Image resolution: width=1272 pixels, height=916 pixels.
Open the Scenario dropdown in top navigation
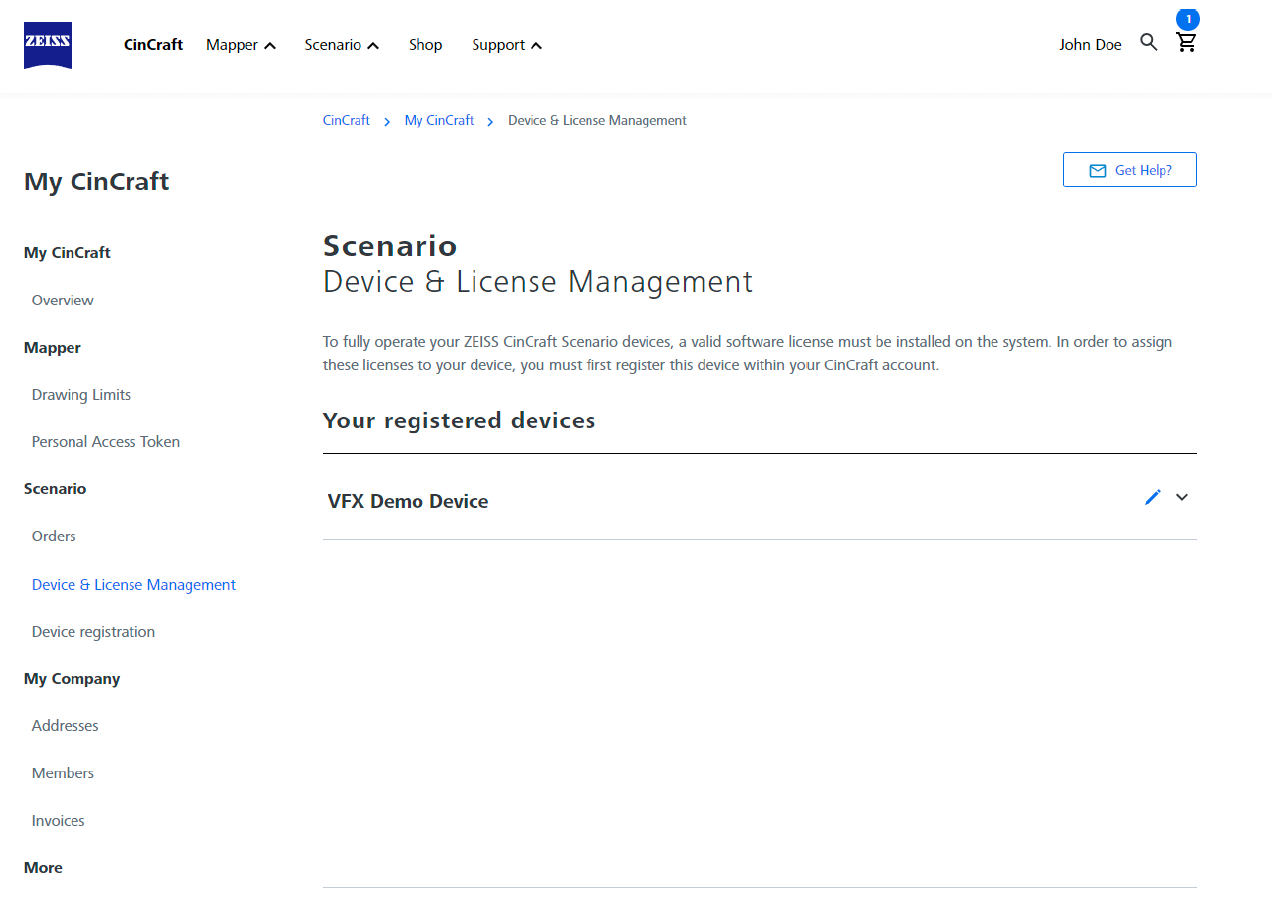click(x=341, y=45)
